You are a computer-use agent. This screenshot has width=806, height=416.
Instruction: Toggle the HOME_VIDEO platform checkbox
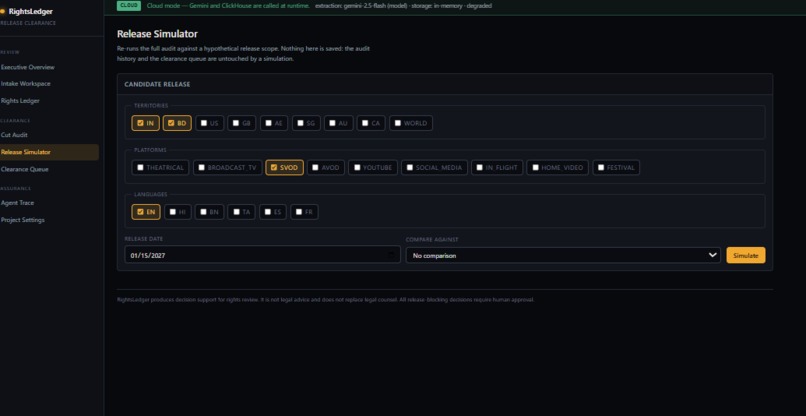535,168
